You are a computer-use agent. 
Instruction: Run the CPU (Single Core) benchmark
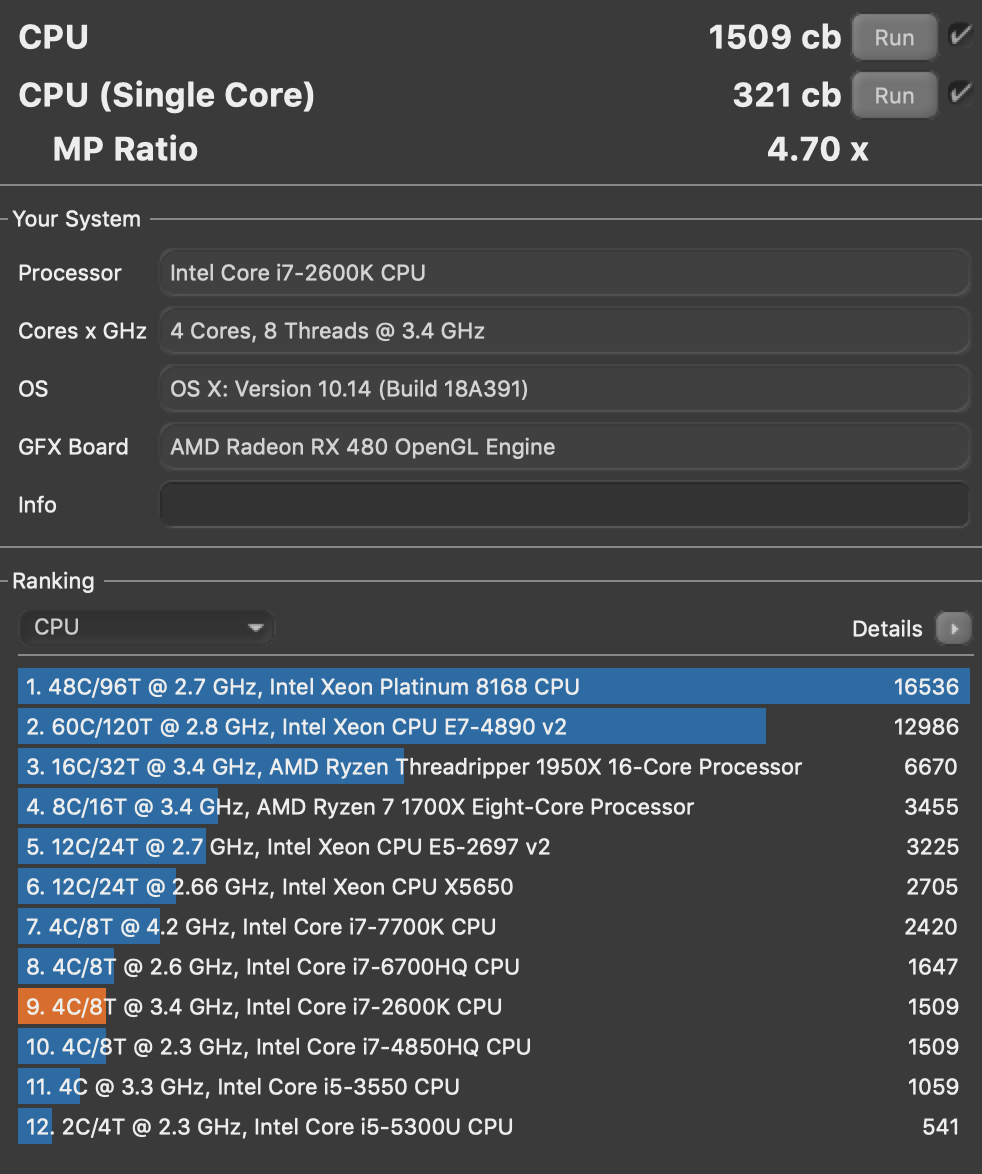(x=894, y=96)
